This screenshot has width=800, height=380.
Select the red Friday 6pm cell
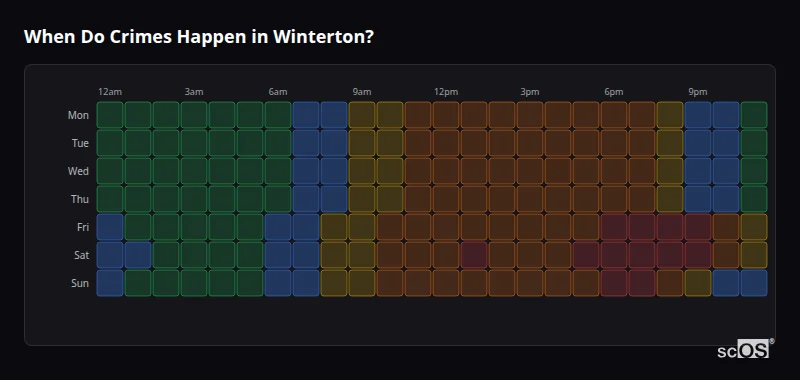(614, 227)
